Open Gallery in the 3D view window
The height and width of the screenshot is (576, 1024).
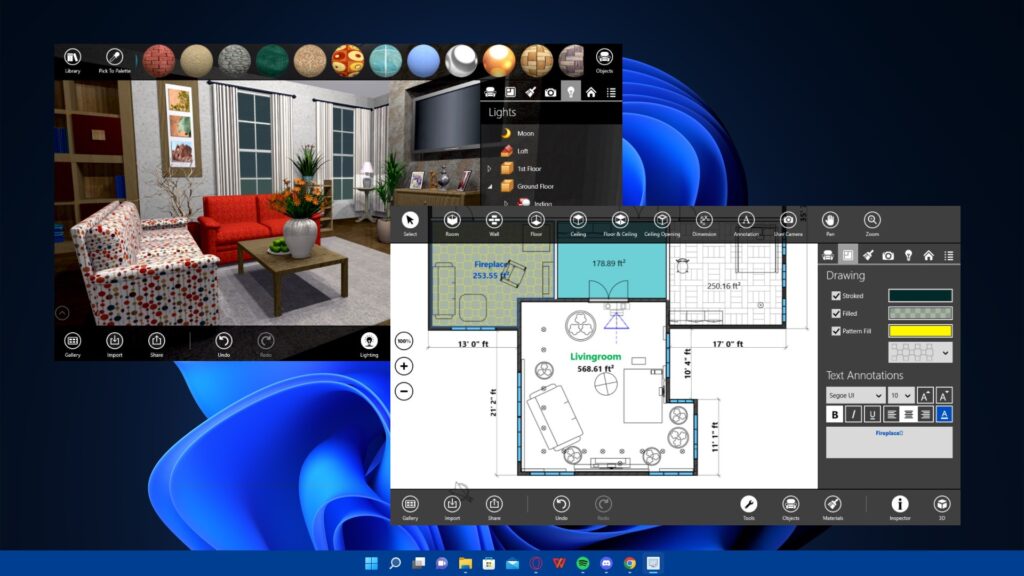point(72,344)
